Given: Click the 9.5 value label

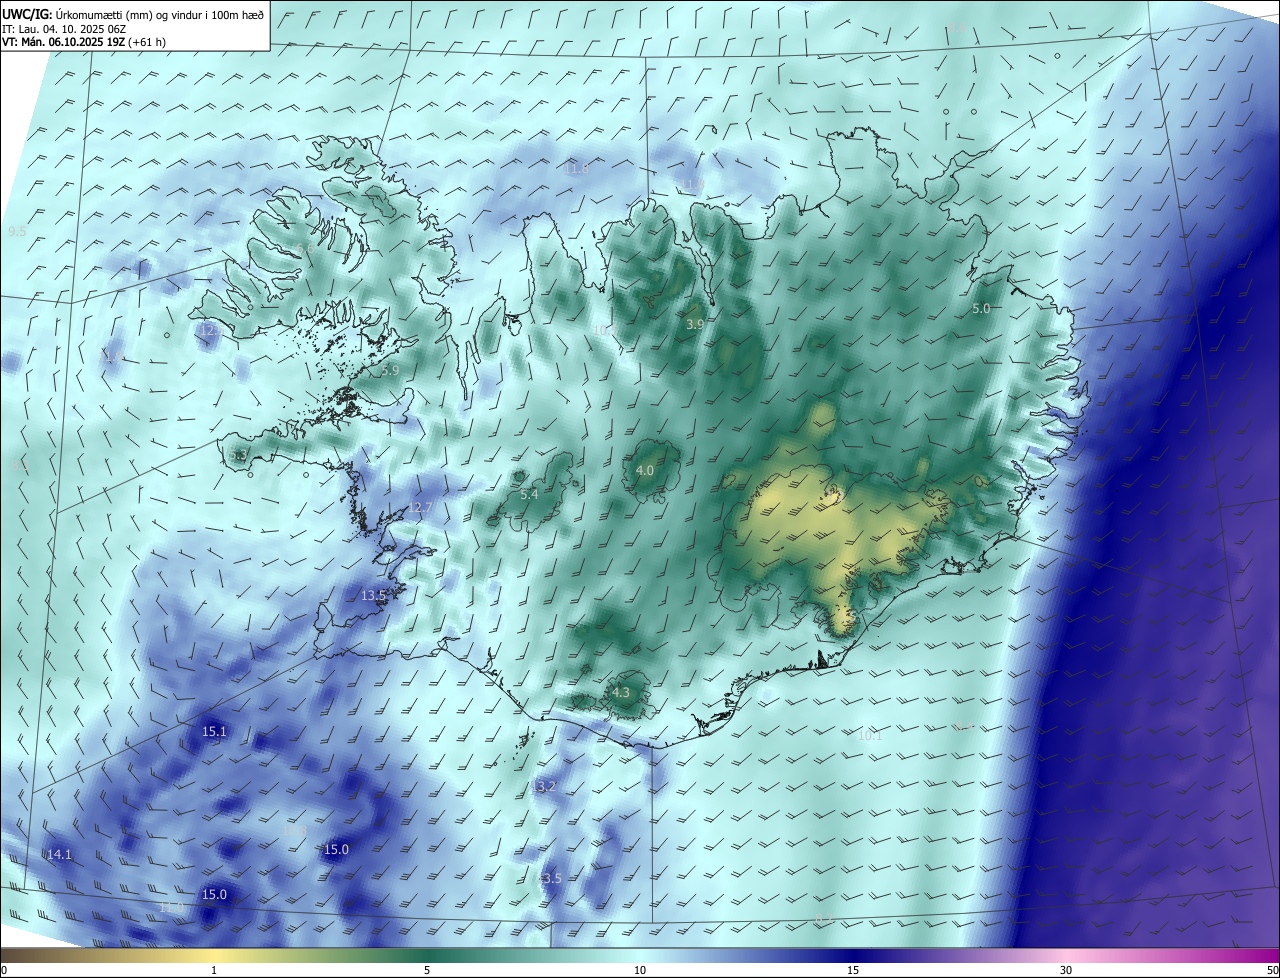Looking at the screenshot, I should click(17, 232).
